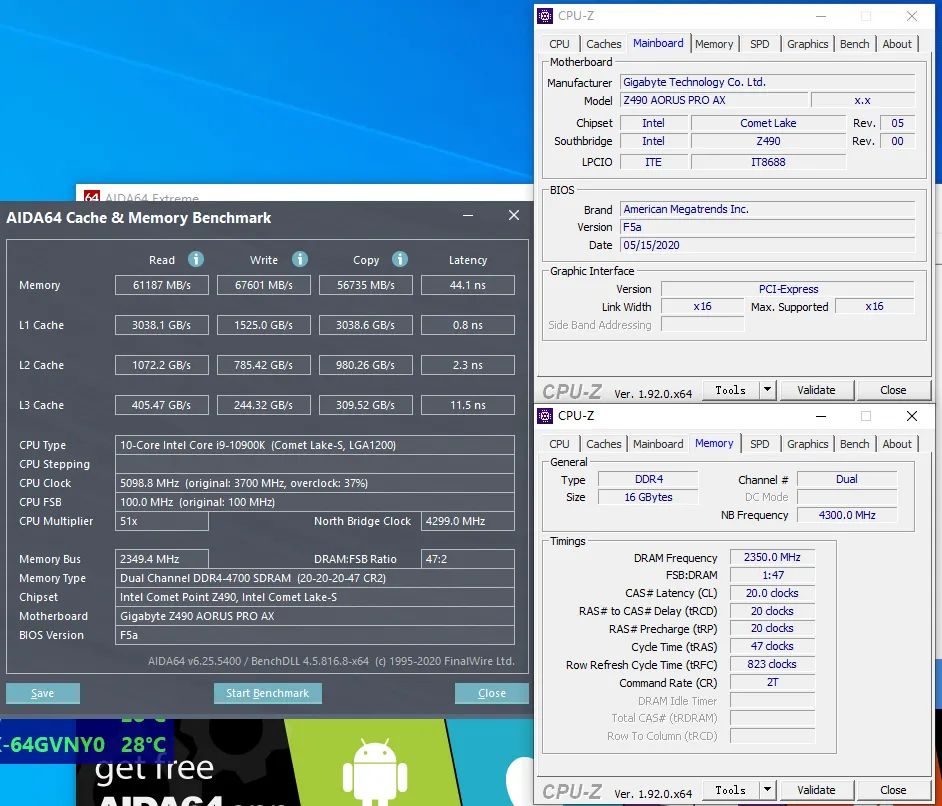Screen dimensions: 942x806
Task: Open SPD tab in top CPU-Z window
Action: [759, 44]
